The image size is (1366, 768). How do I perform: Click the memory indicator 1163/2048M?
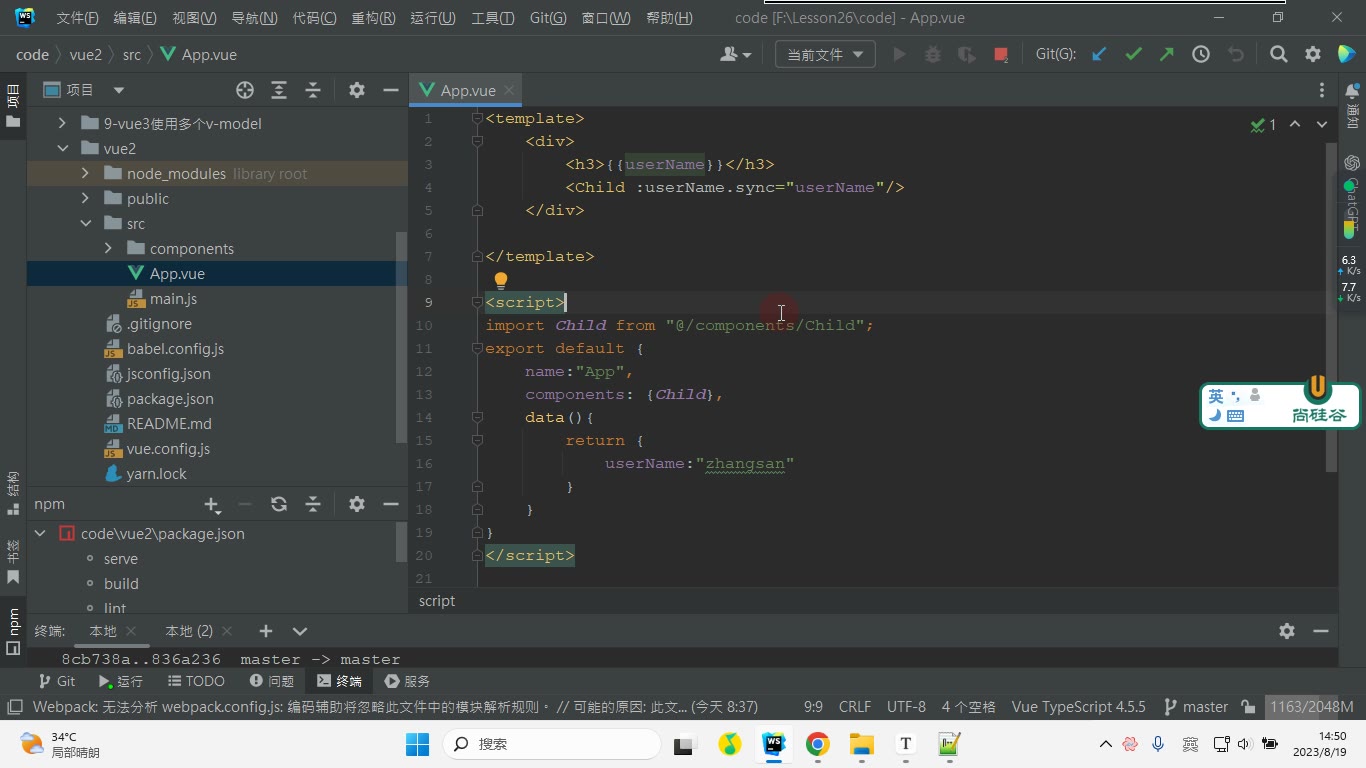pyautogui.click(x=1311, y=707)
